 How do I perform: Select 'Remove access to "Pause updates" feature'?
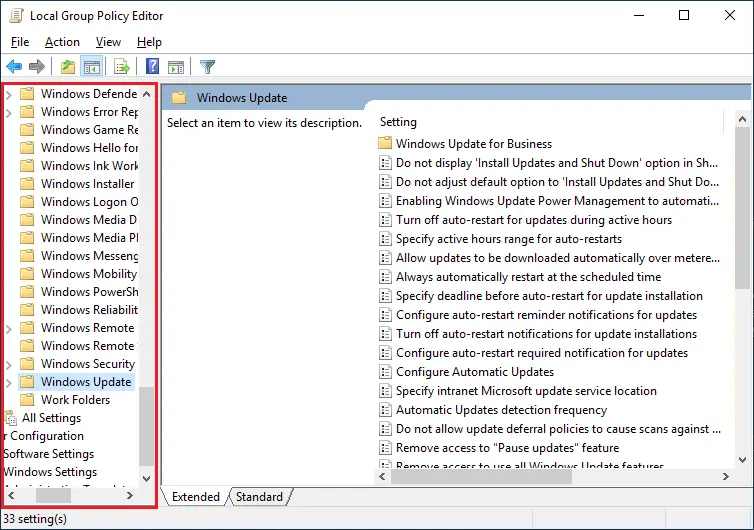coord(507,448)
